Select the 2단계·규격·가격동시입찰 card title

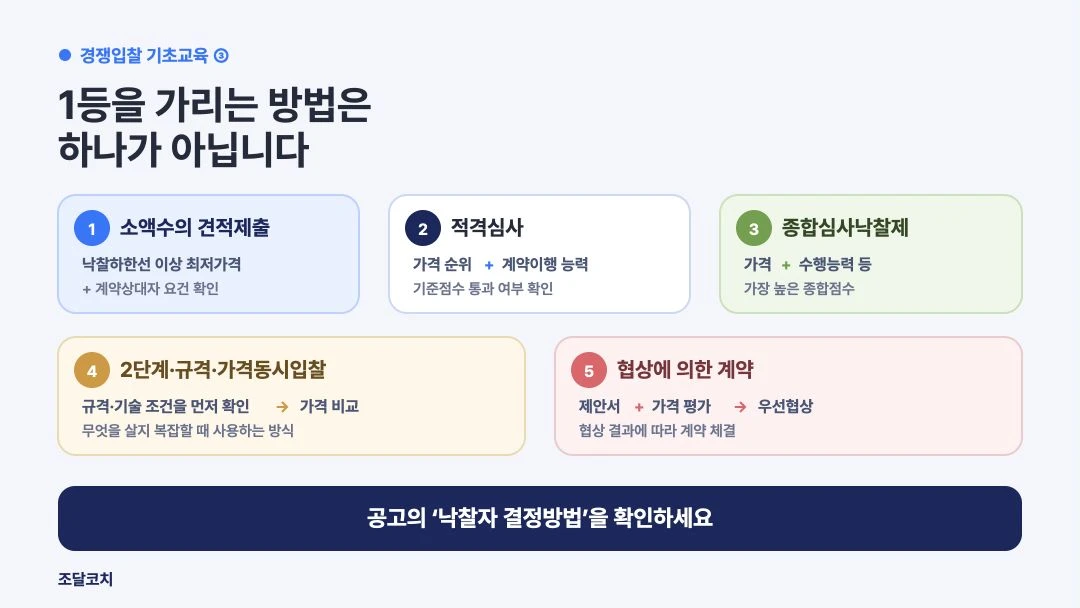coord(223,370)
